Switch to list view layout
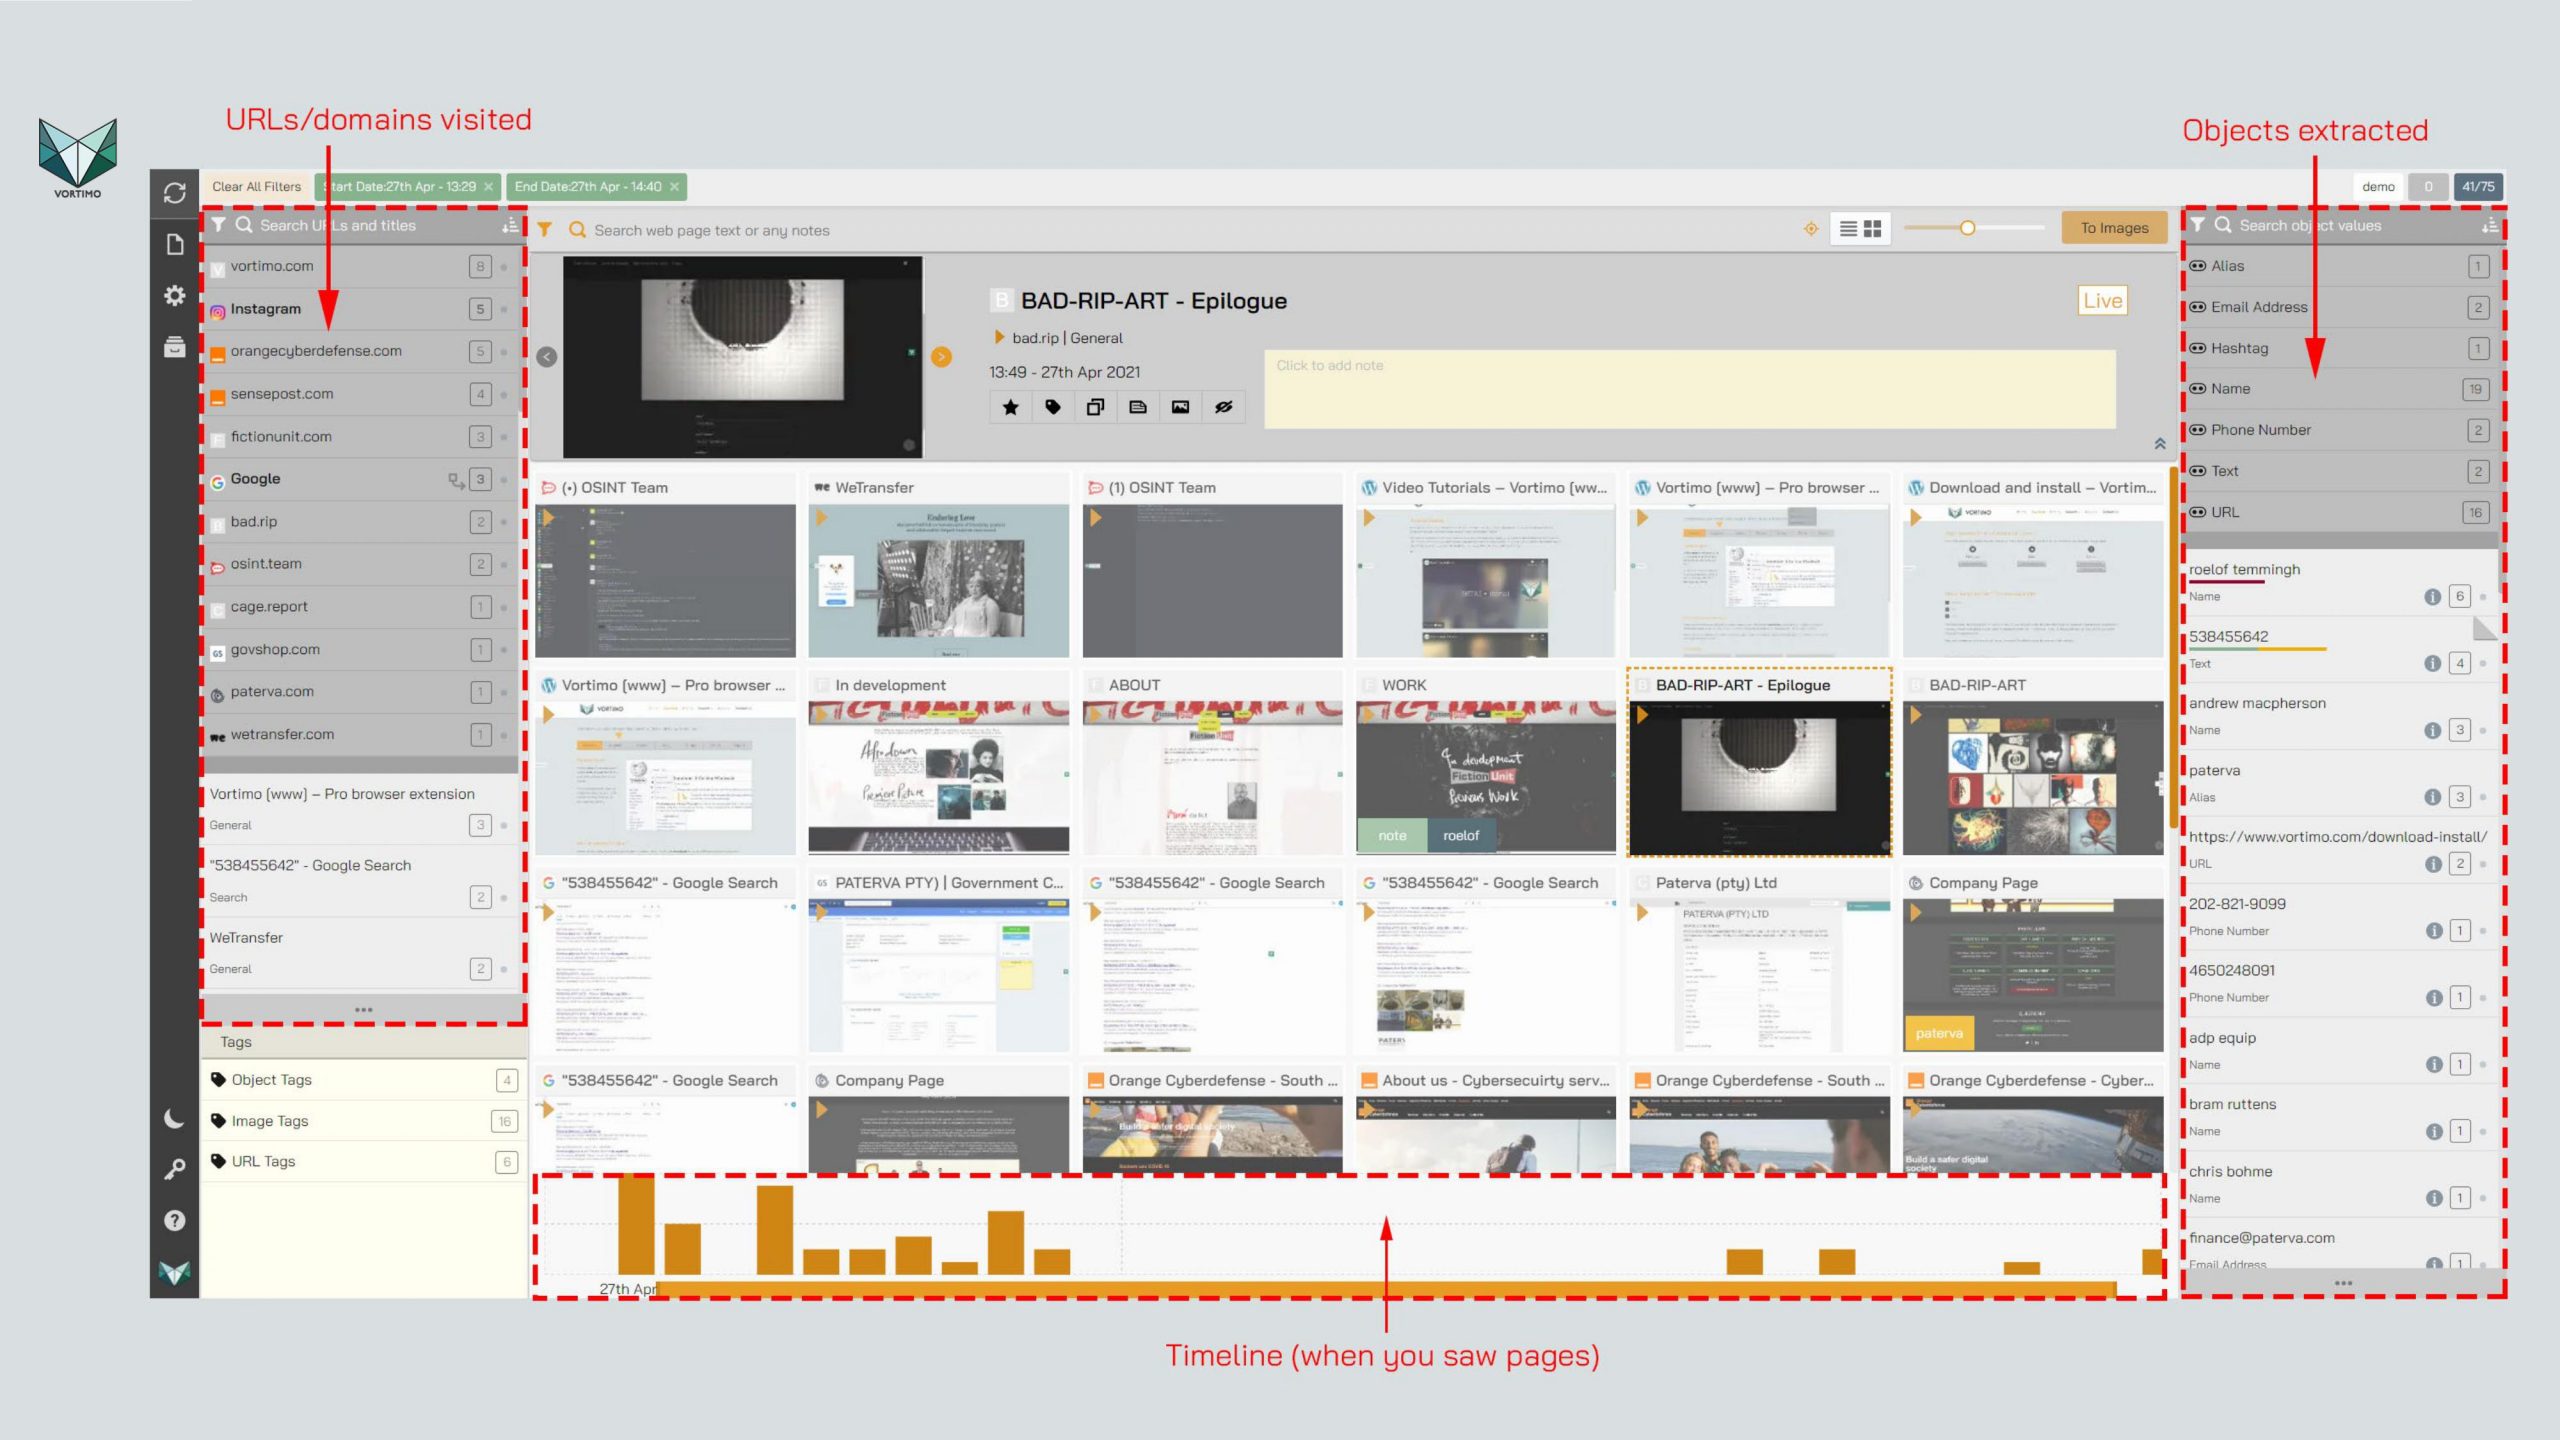The height and width of the screenshot is (1440, 2560). pos(1848,229)
